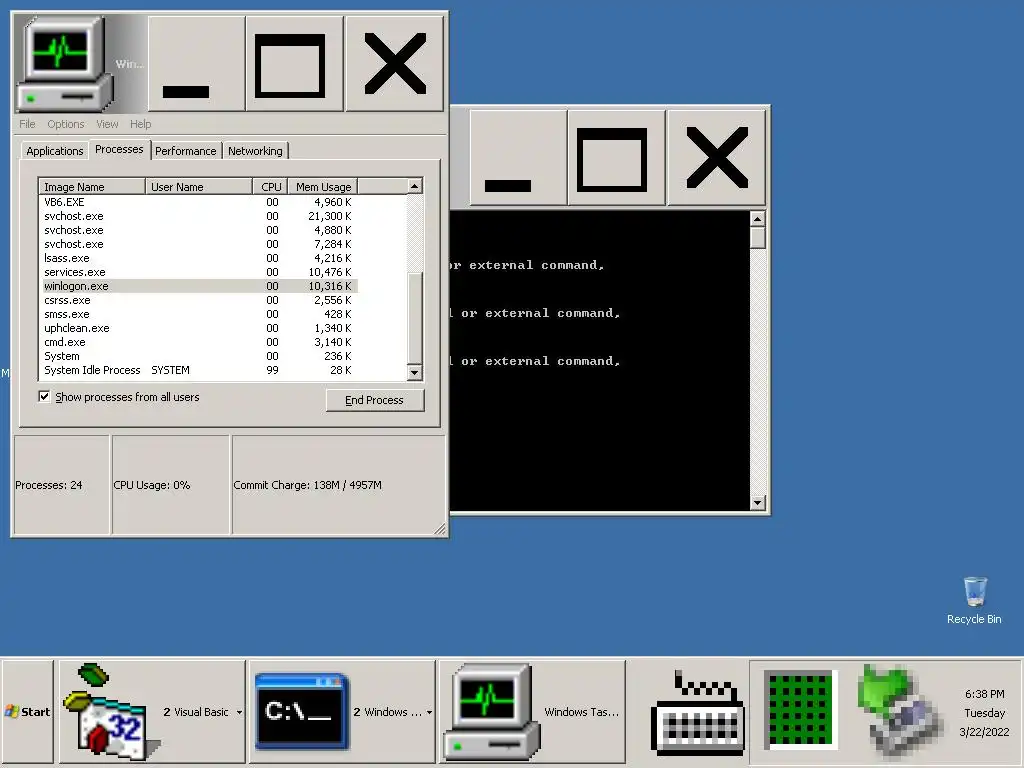Viewport: 1024px width, 768px height.
Task: Click the process list scroll-down arrow
Action: pyautogui.click(x=414, y=372)
